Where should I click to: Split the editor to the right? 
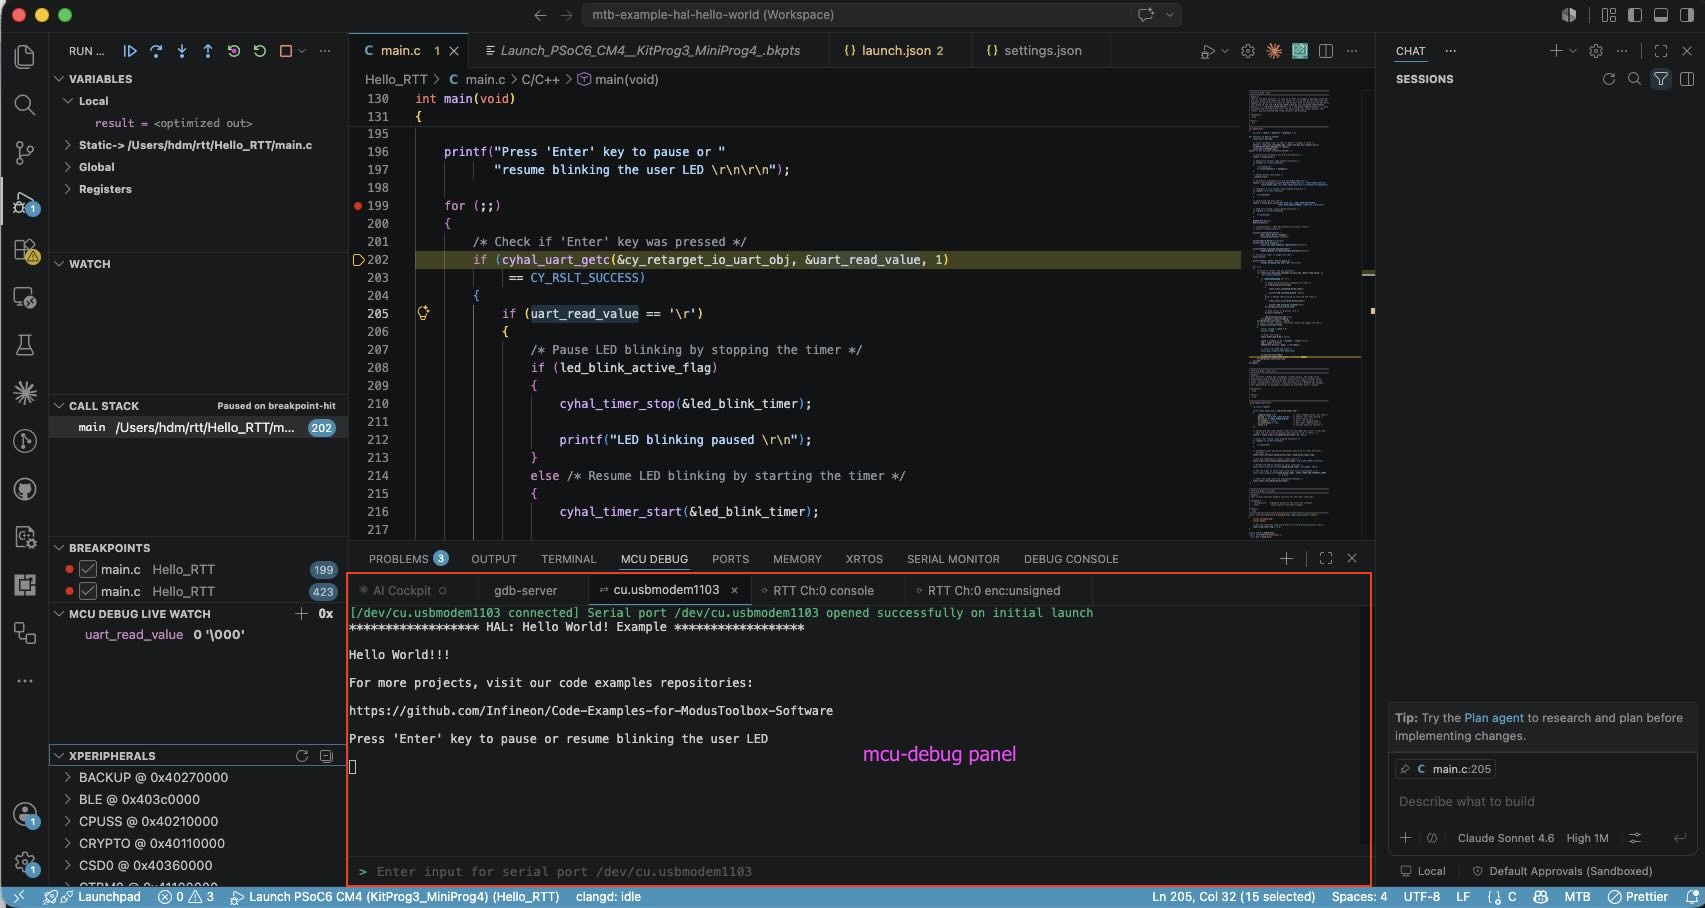point(1326,51)
